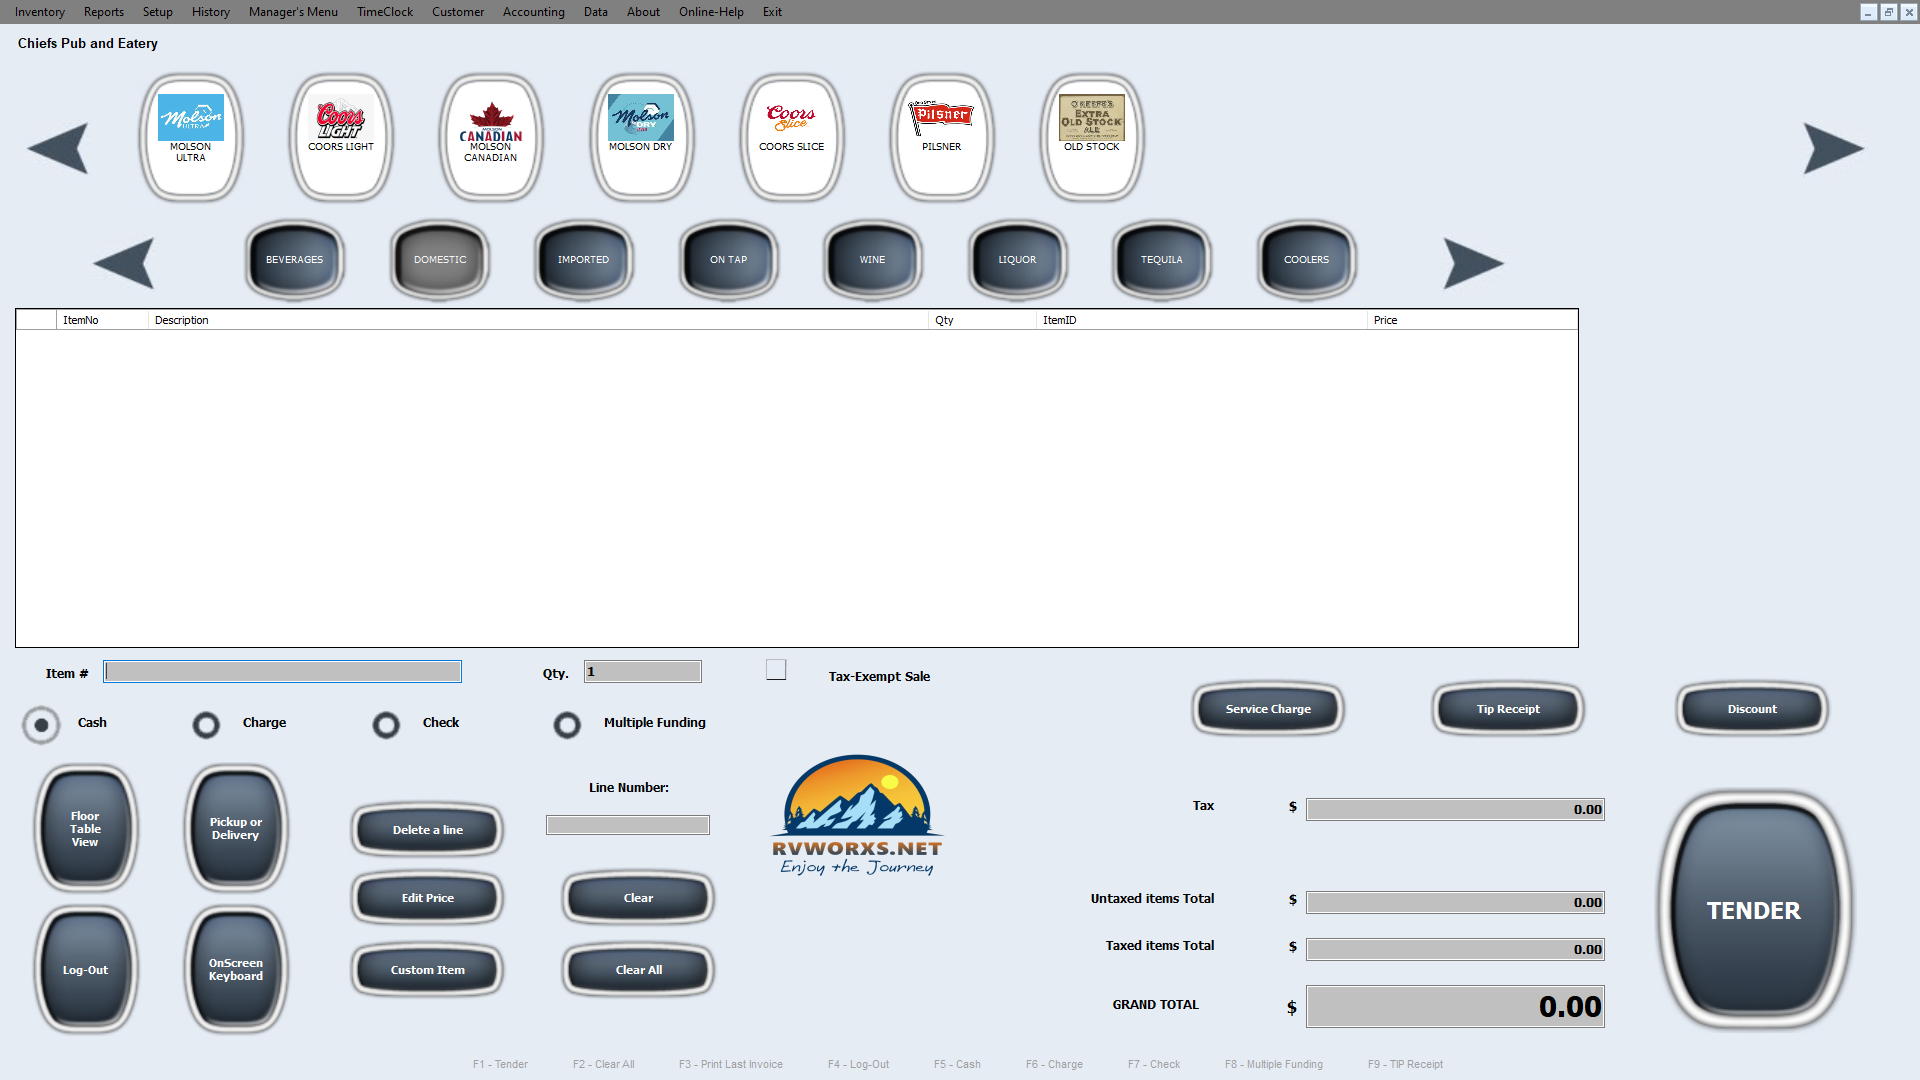Open the Manager's Menu
Image resolution: width=1920 pixels, height=1080 pixels.
pos(293,12)
